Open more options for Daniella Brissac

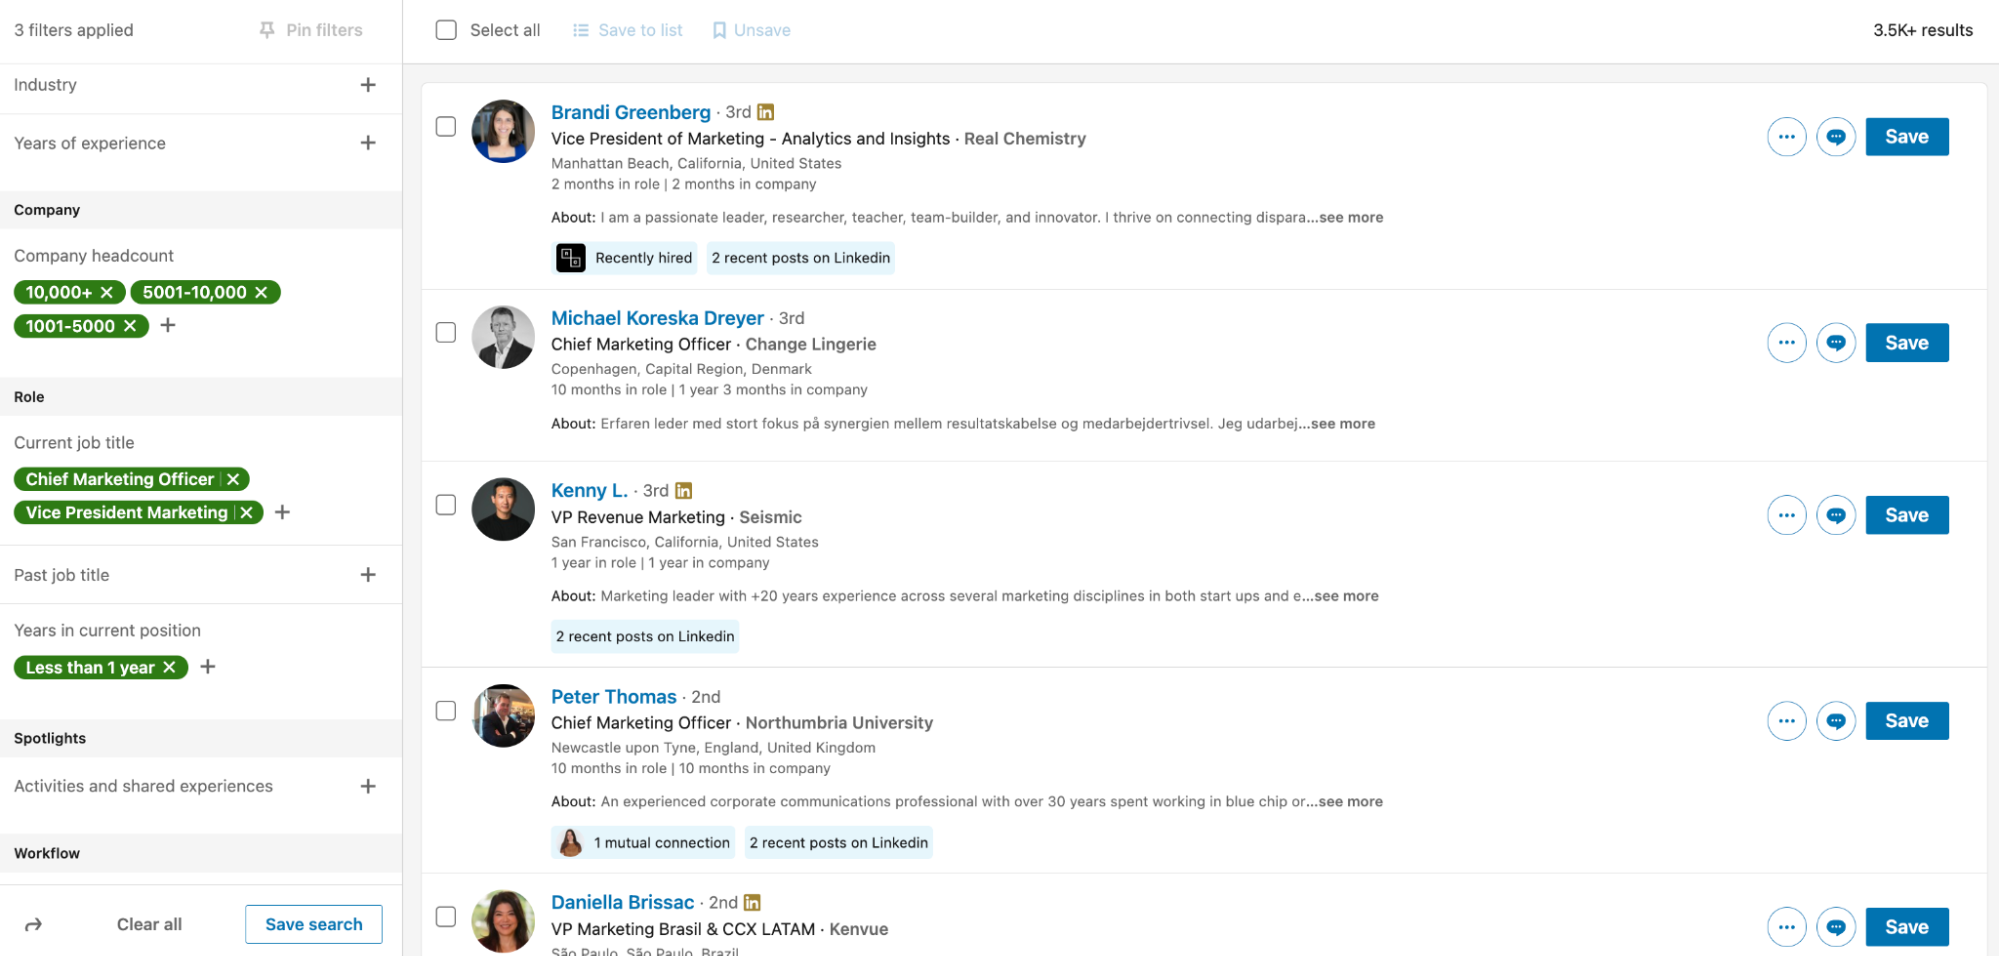pos(1786,927)
